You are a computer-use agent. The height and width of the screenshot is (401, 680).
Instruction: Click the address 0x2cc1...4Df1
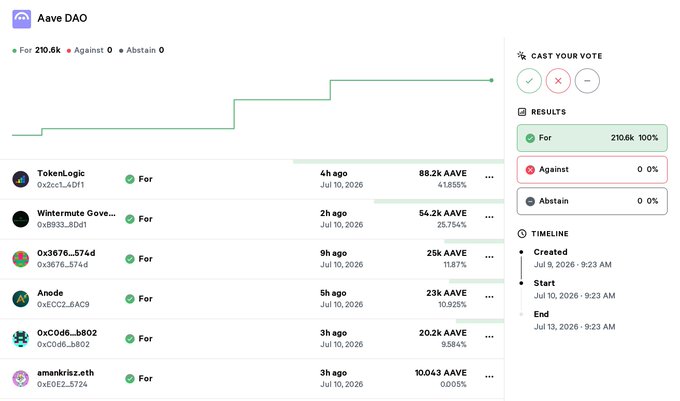click(61, 185)
